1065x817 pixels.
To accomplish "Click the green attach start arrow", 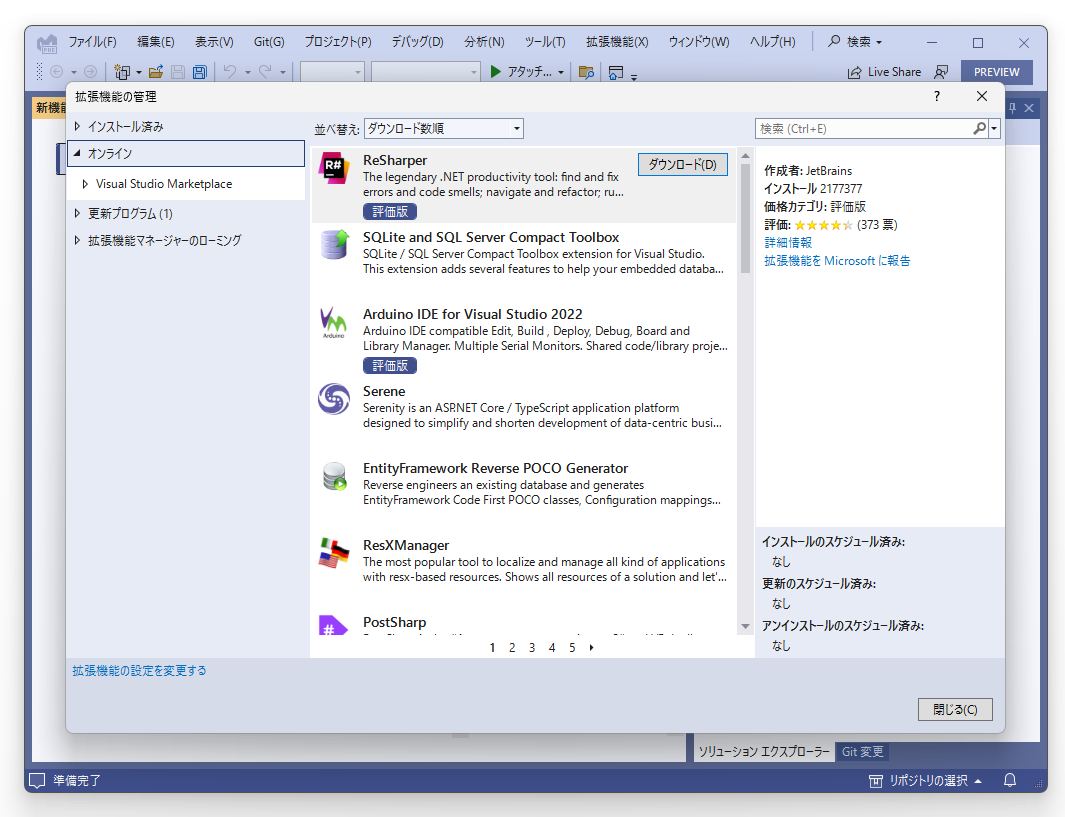I will 496,71.
